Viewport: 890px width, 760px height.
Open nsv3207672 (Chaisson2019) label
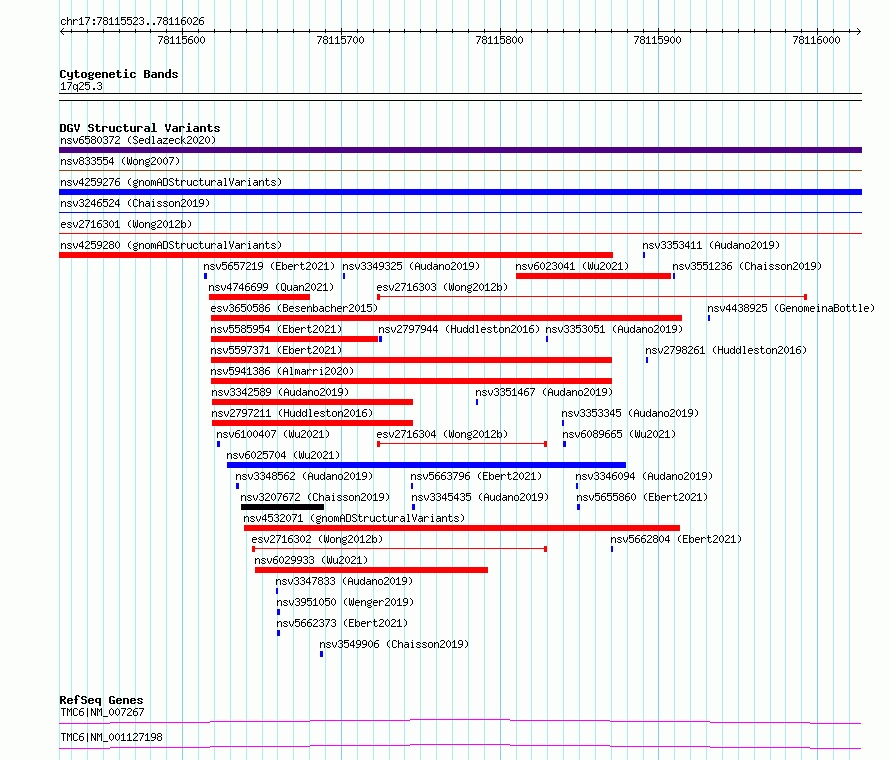point(315,497)
